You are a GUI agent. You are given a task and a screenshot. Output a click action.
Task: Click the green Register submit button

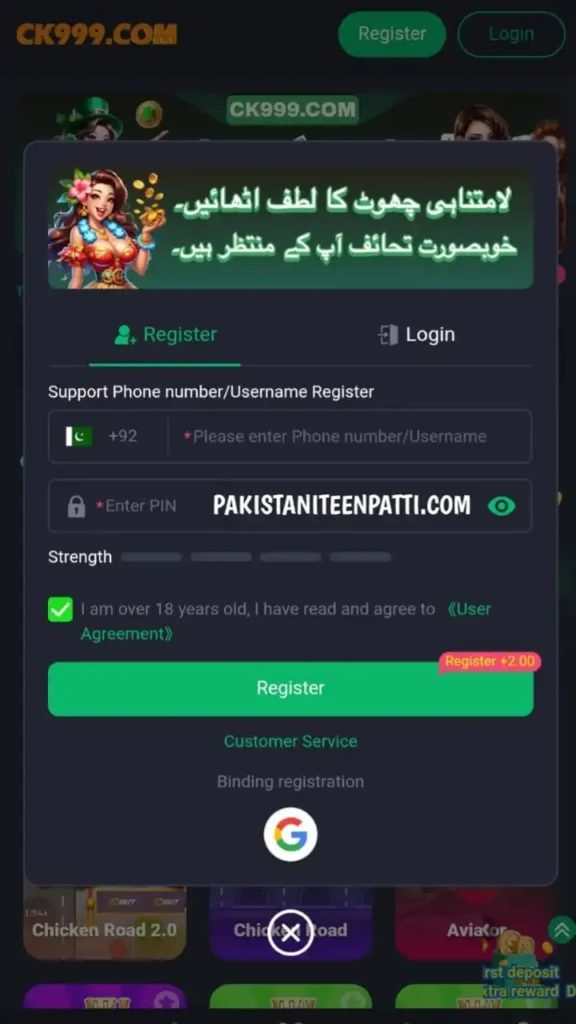pyautogui.click(x=291, y=689)
